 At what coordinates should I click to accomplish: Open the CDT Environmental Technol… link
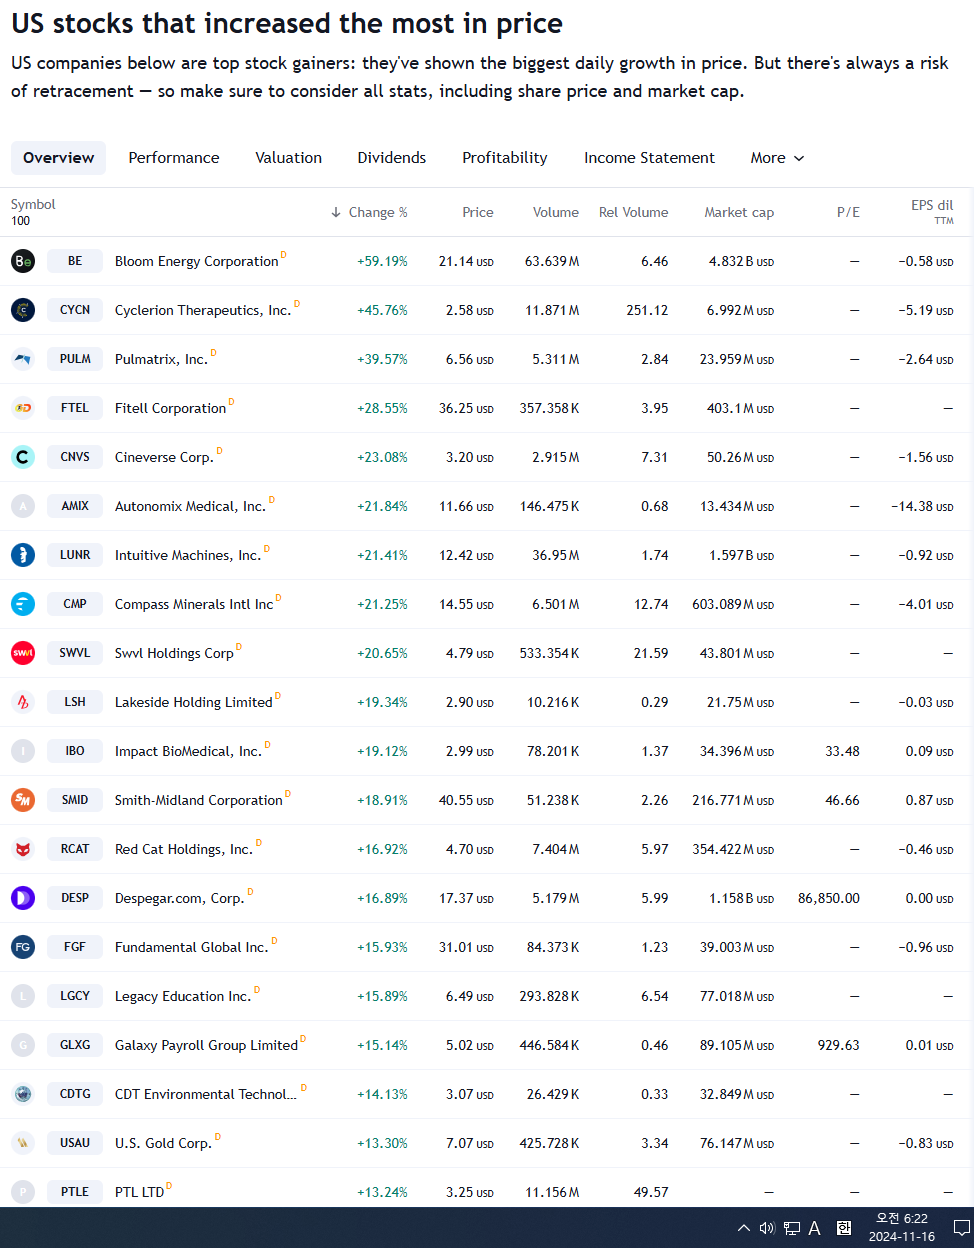click(206, 1094)
